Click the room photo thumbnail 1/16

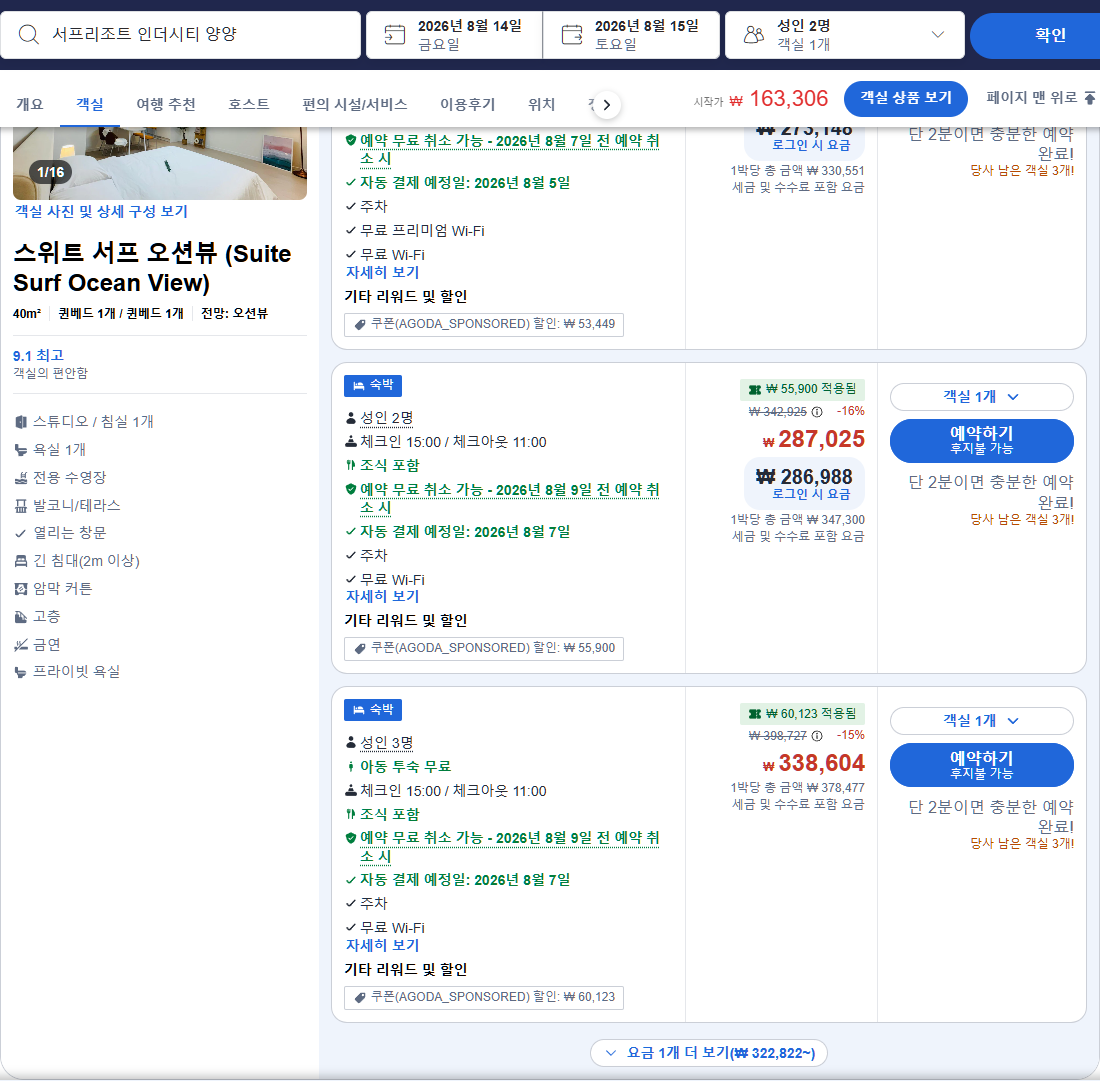coord(160,163)
